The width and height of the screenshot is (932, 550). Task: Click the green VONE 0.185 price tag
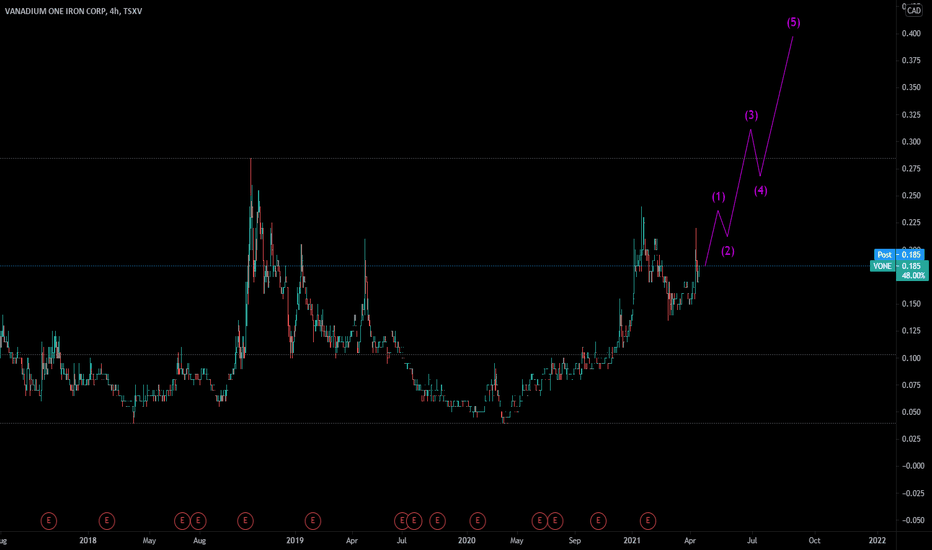click(x=898, y=266)
